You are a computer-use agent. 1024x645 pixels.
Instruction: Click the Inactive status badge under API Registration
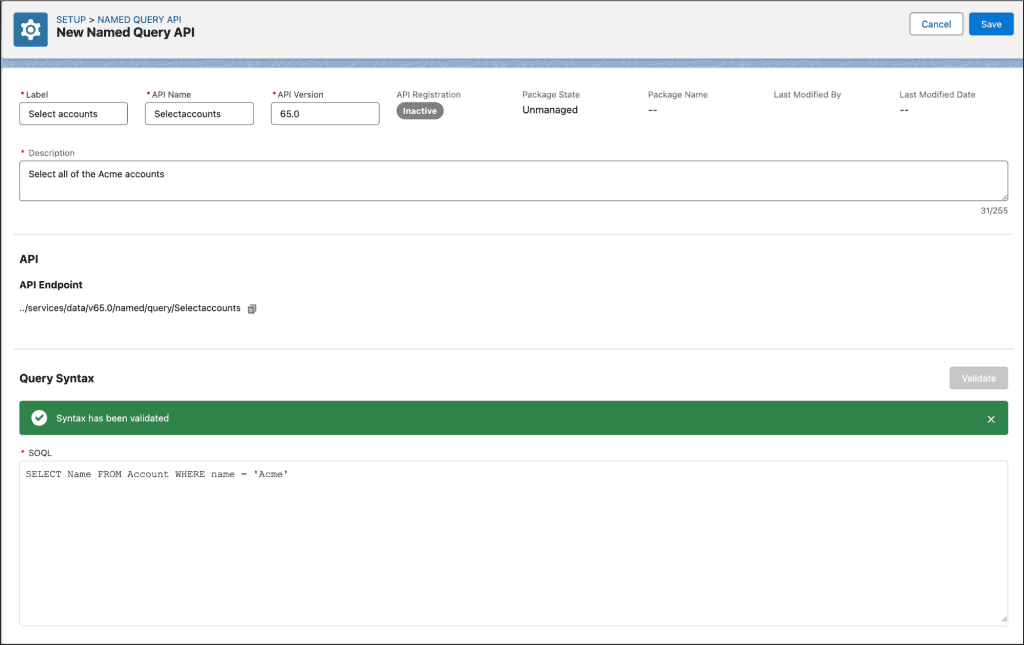[x=419, y=110]
